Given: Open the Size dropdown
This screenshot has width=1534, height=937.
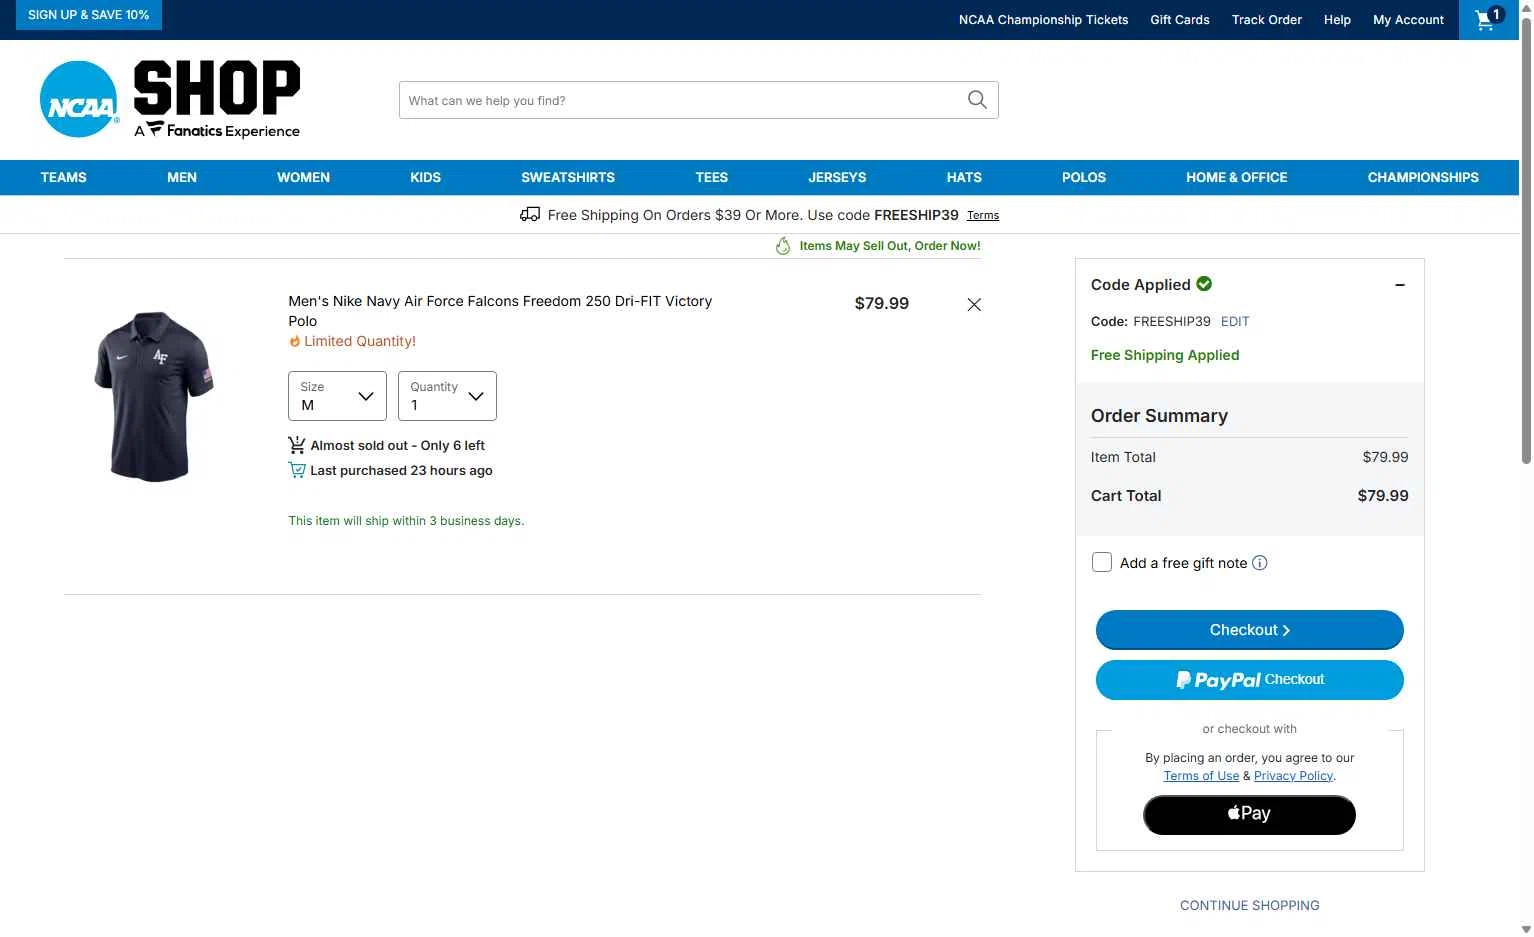Looking at the screenshot, I should coord(337,396).
